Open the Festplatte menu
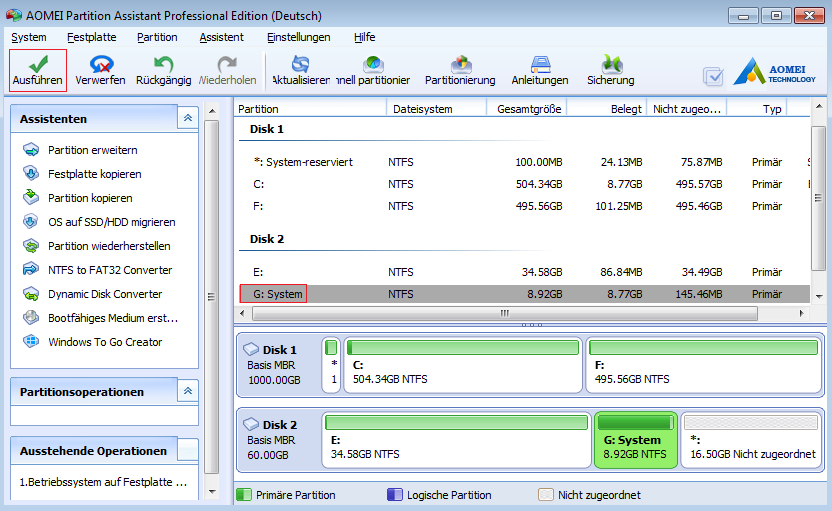Viewport: 832px width, 511px height. [92, 37]
